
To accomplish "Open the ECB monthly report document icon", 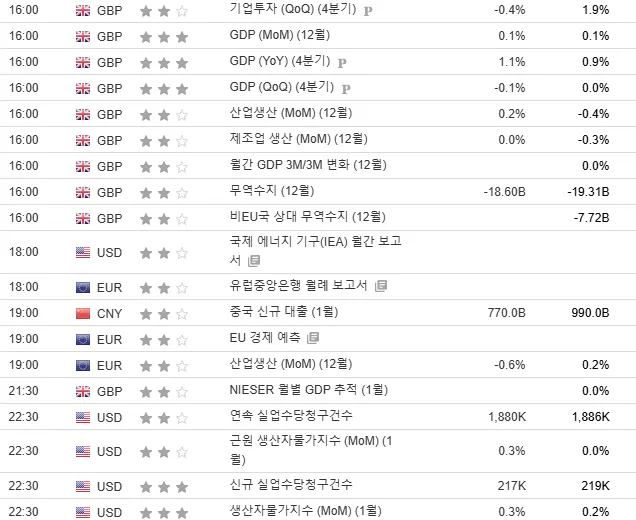I will pos(381,286).
